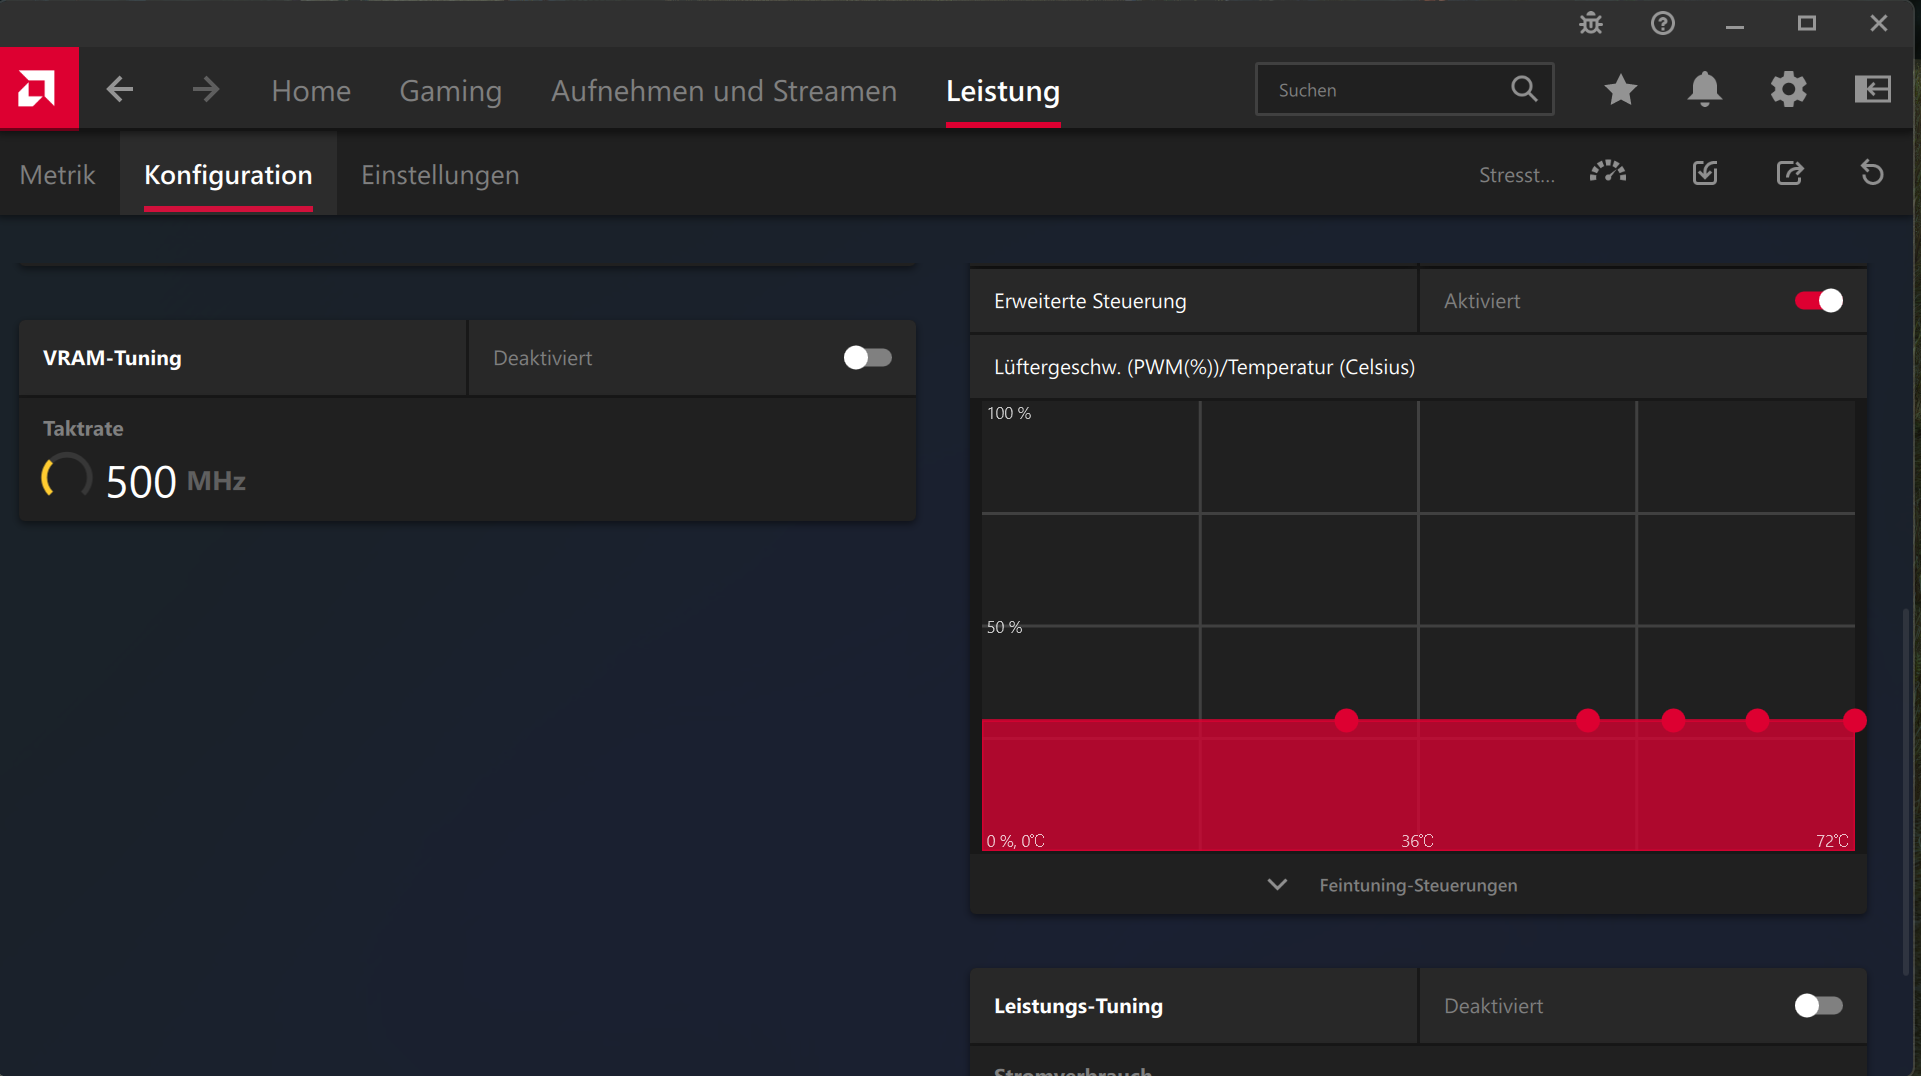Click the reset circular arrow icon

pos(1872,173)
